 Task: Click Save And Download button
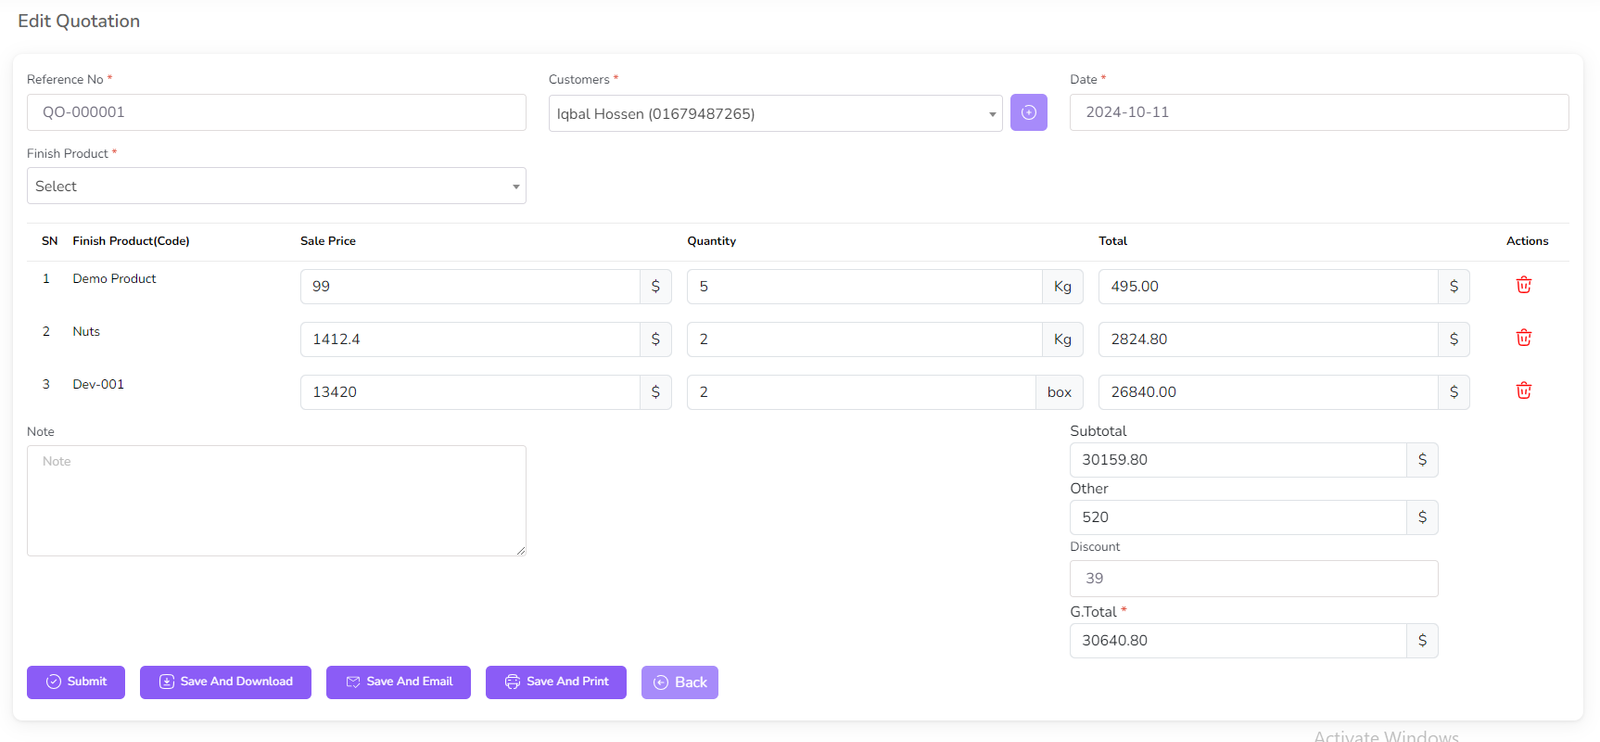point(225,682)
